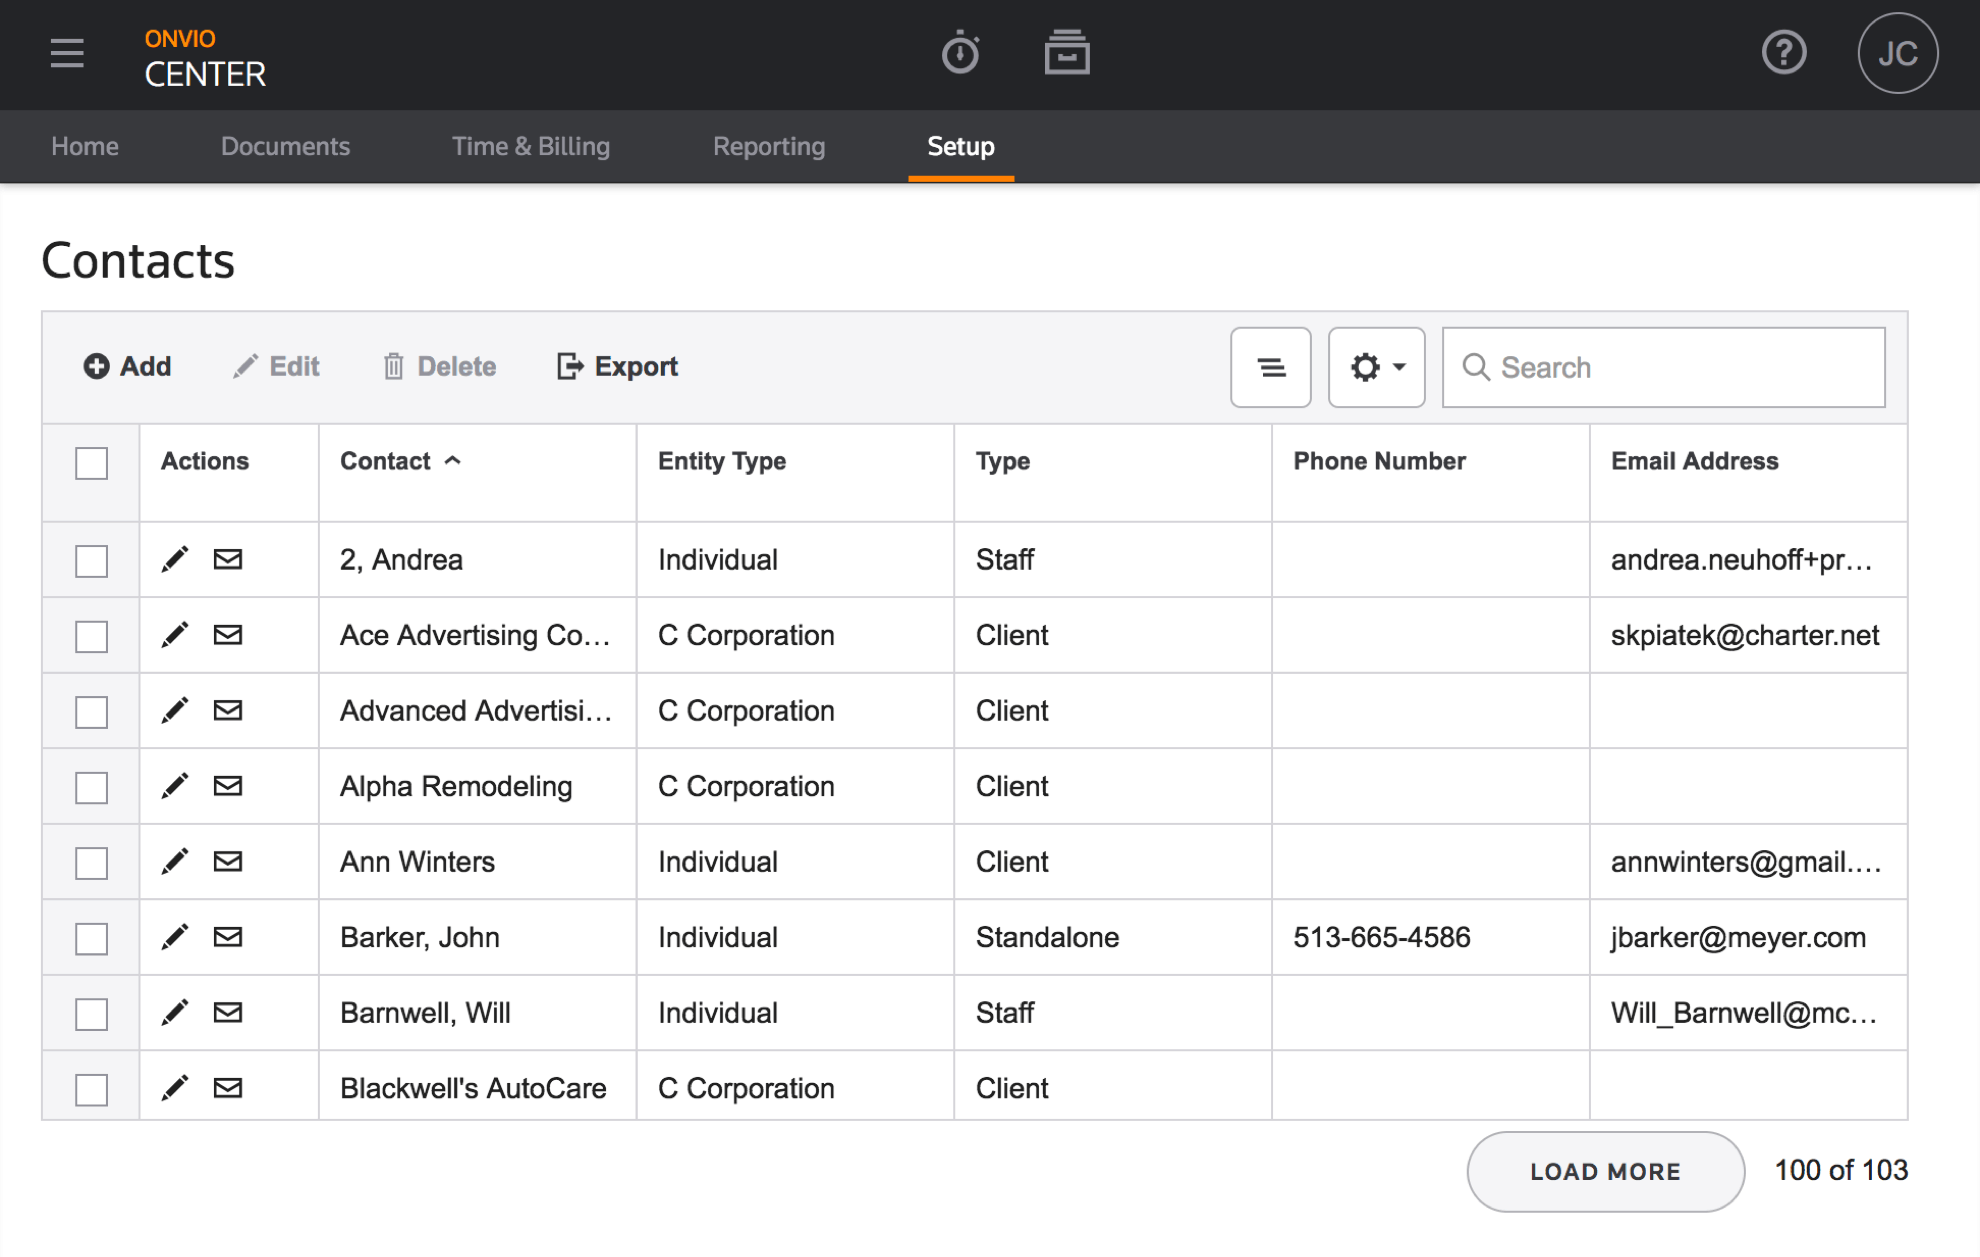Check the Barnwell, Will checkbox
Image resolution: width=1980 pixels, height=1257 pixels.
(x=91, y=1014)
